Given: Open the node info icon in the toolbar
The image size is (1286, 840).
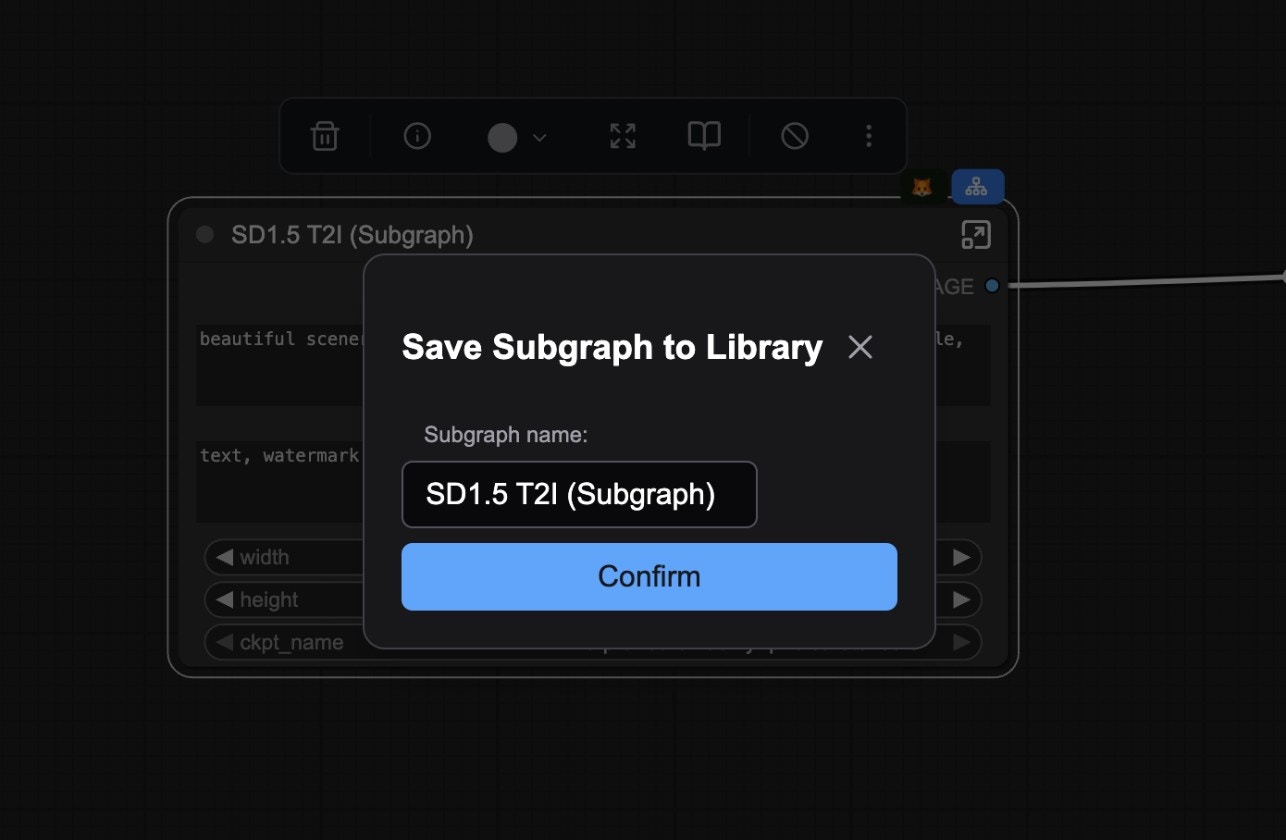Looking at the screenshot, I should [417, 136].
